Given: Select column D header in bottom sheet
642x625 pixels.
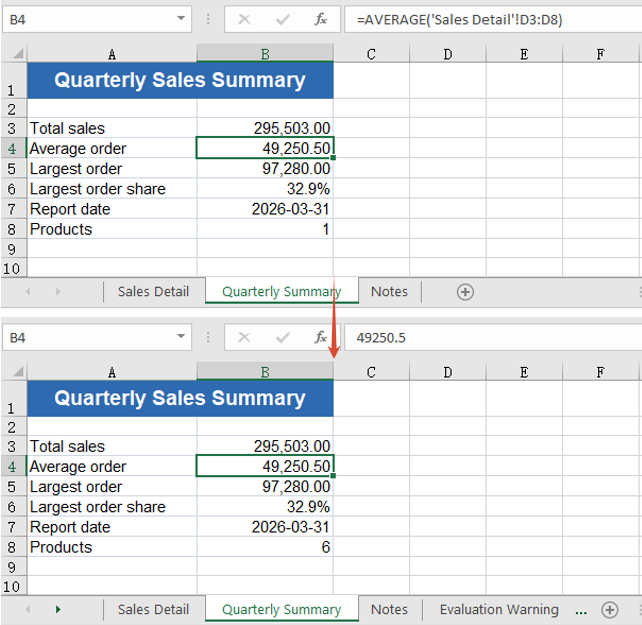Looking at the screenshot, I should (448, 372).
